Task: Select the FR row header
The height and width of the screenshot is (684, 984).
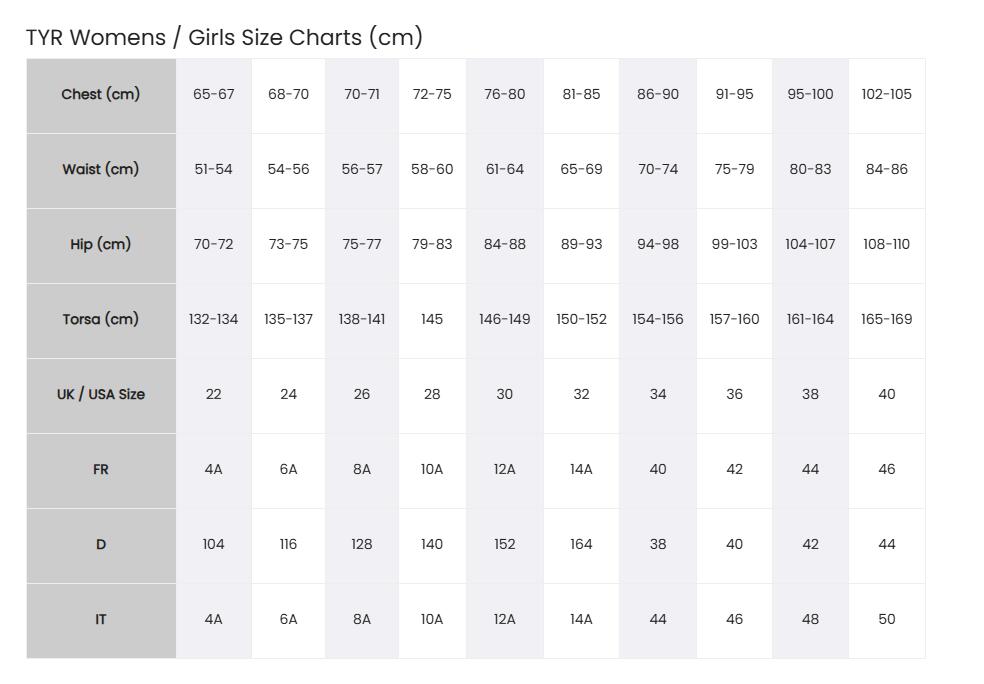Action: tap(101, 471)
